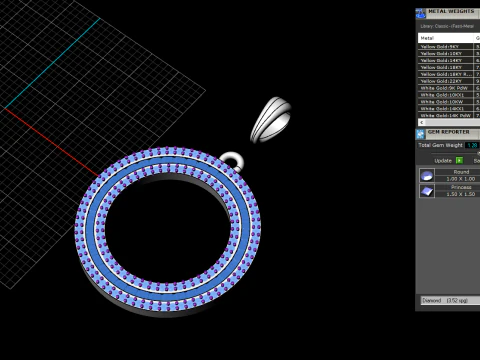This screenshot has width=480, height=360.
Task: Select the Princess gem shape icon
Action: click(427, 191)
